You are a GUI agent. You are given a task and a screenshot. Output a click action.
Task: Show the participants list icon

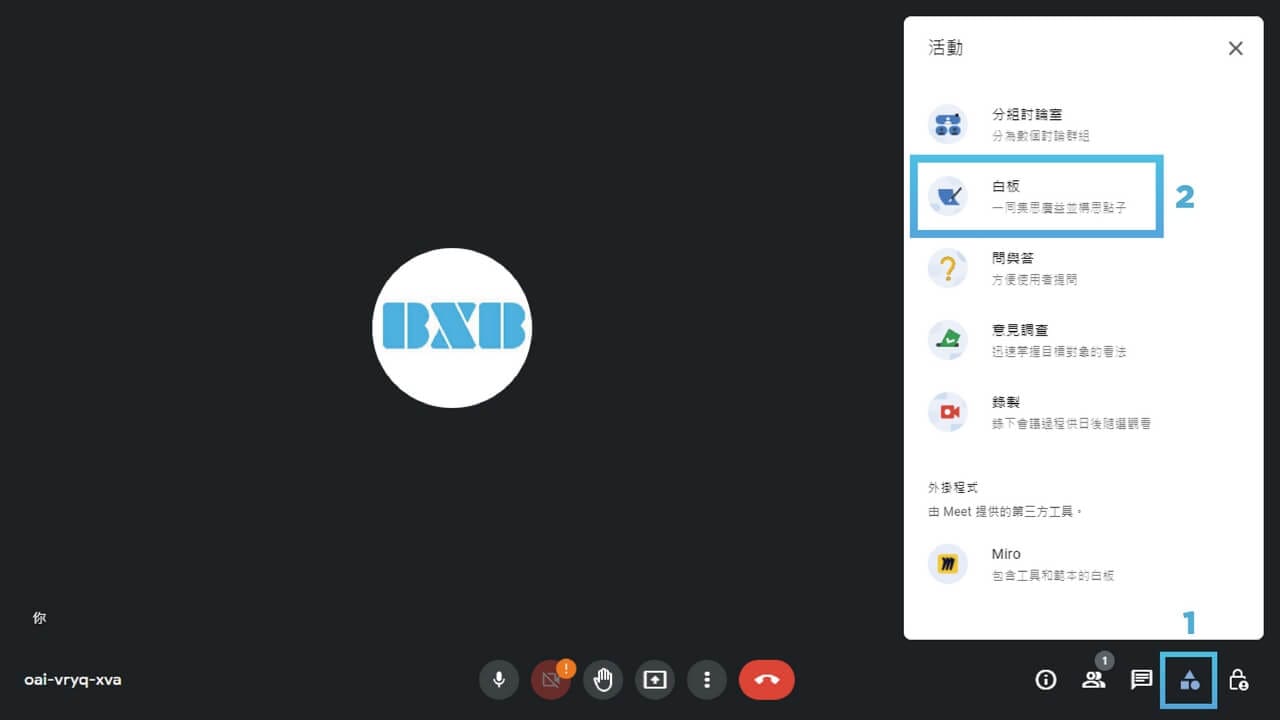(1093, 679)
